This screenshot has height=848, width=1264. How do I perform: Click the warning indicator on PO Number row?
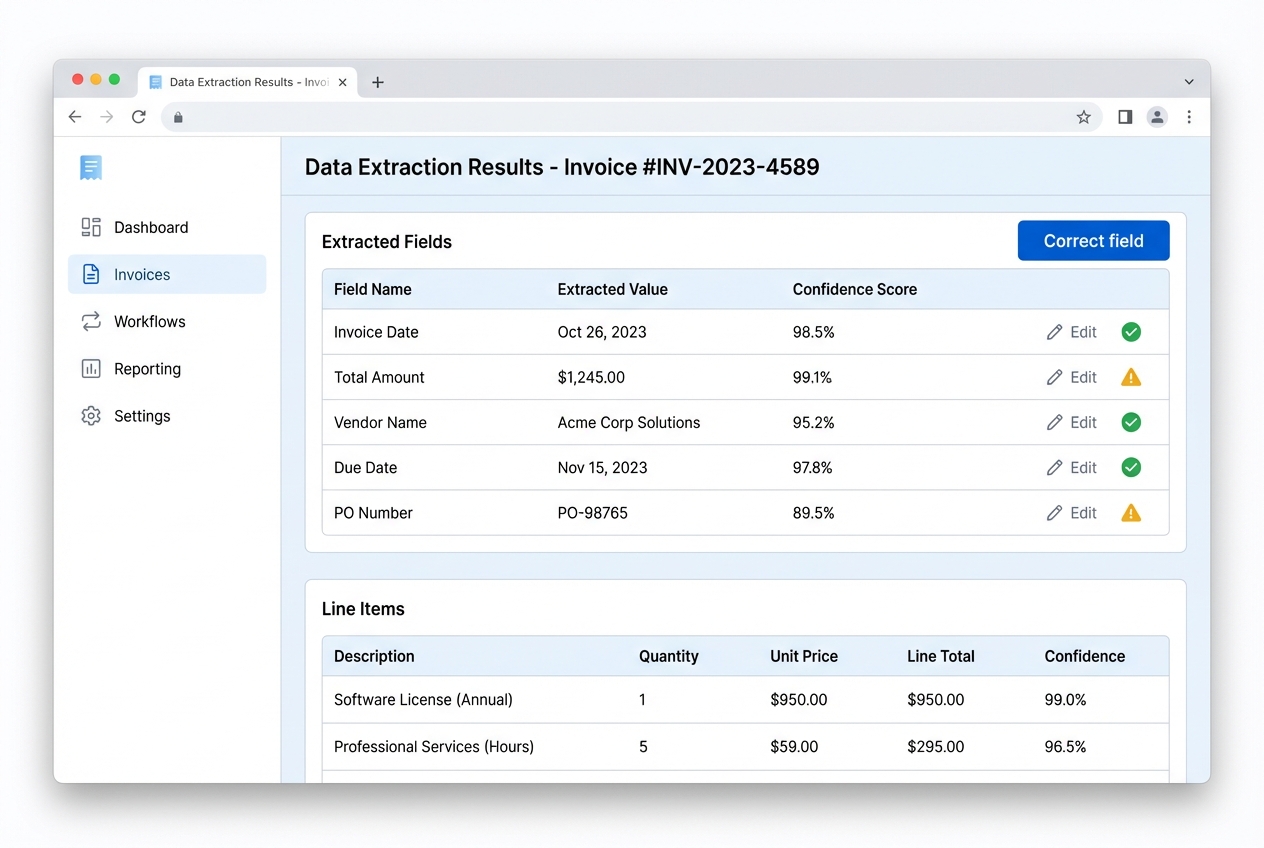[x=1131, y=512]
